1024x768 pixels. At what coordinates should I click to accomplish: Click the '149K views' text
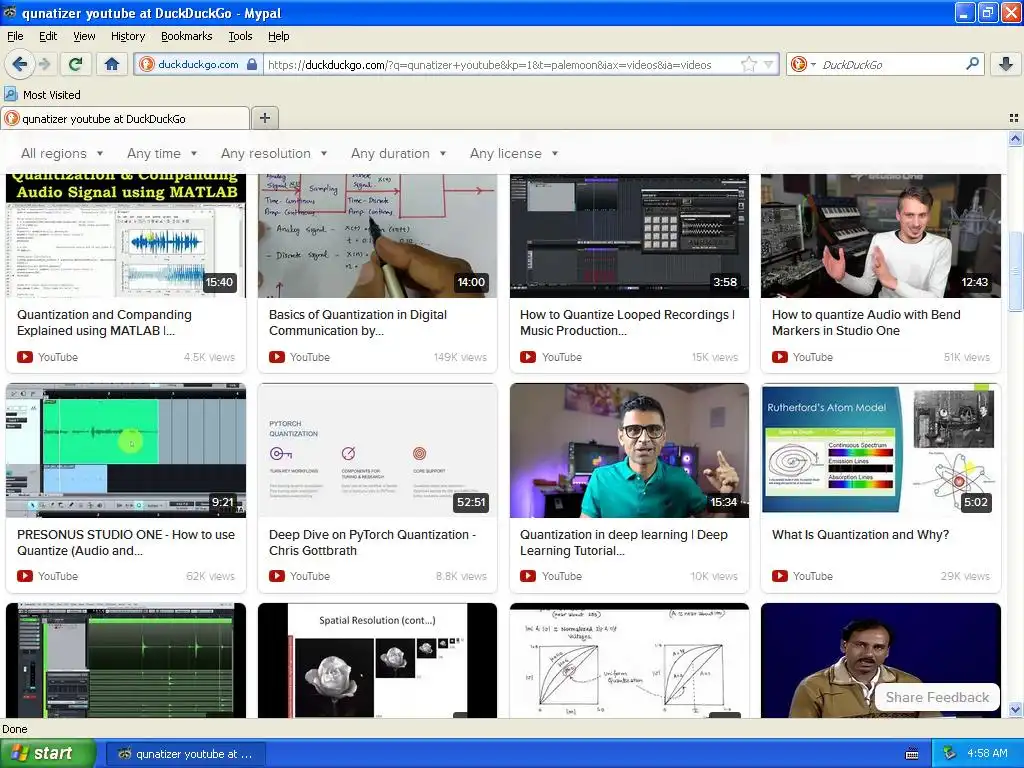460,357
